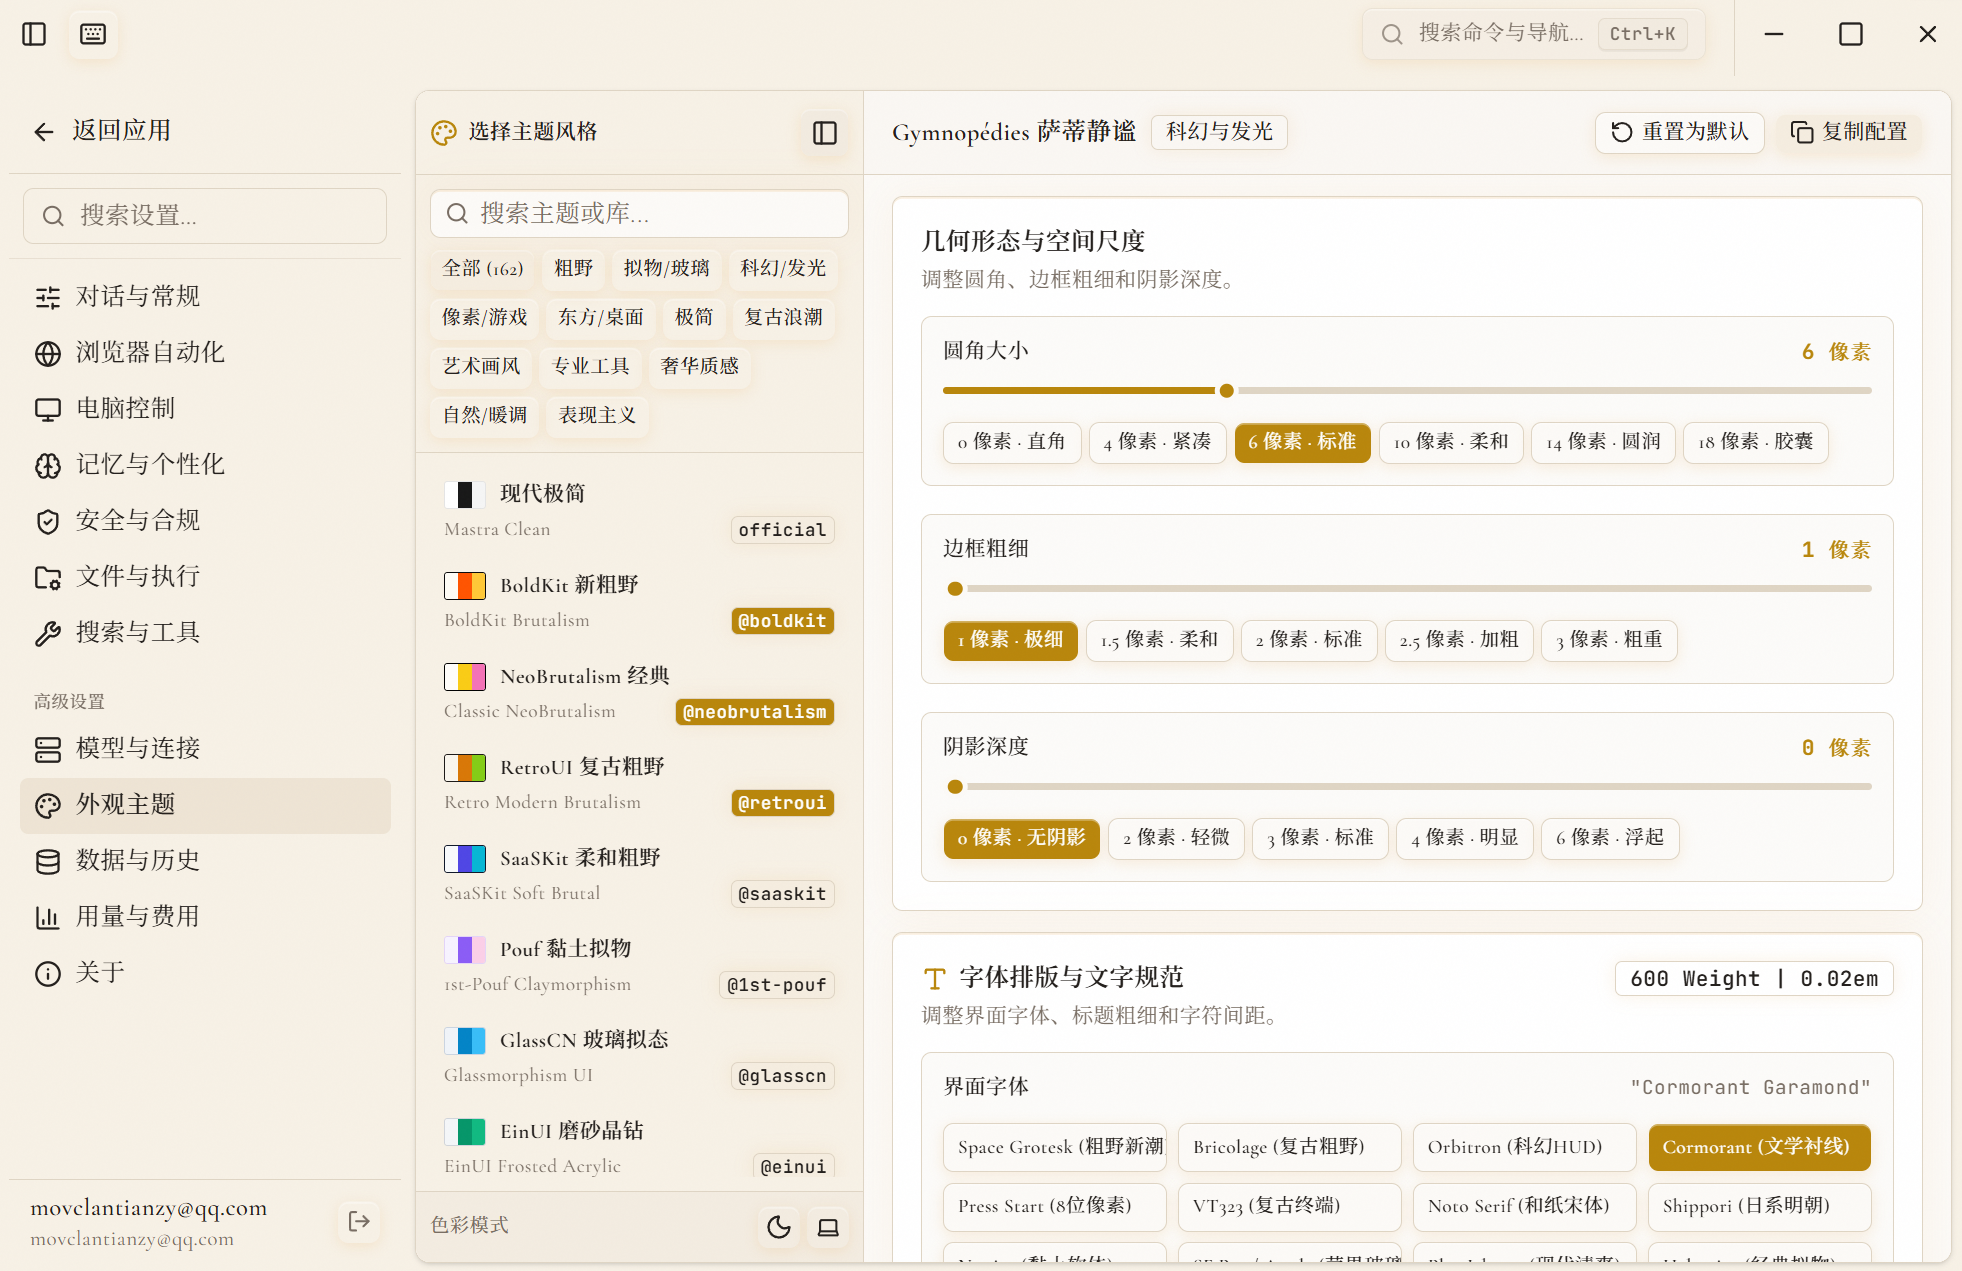Viewport: 1962px width, 1271px height.
Task: Filter themes by 像素/游戏 tag
Action: coord(485,317)
